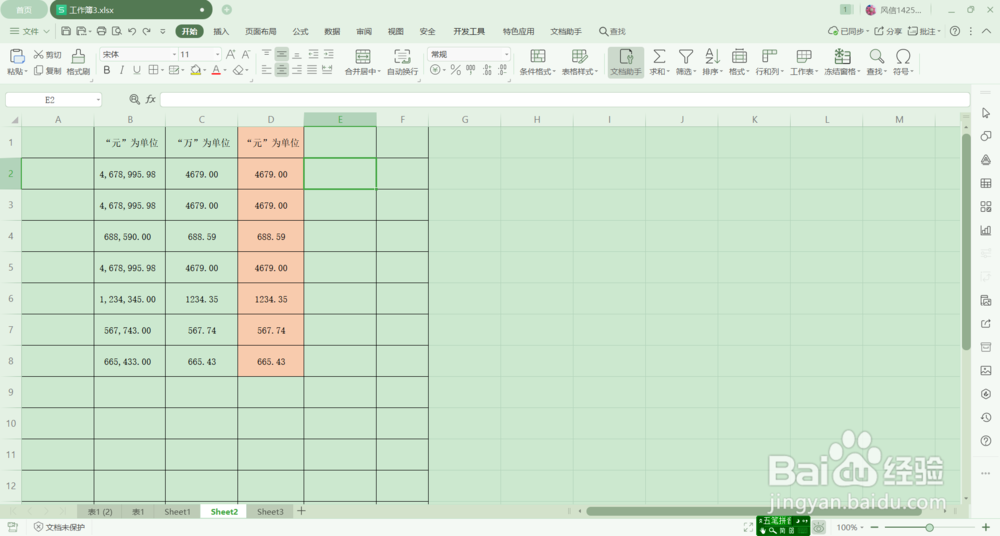1000x536 pixels.
Task: Toggle horizontal center alignment
Action: click(x=281, y=70)
